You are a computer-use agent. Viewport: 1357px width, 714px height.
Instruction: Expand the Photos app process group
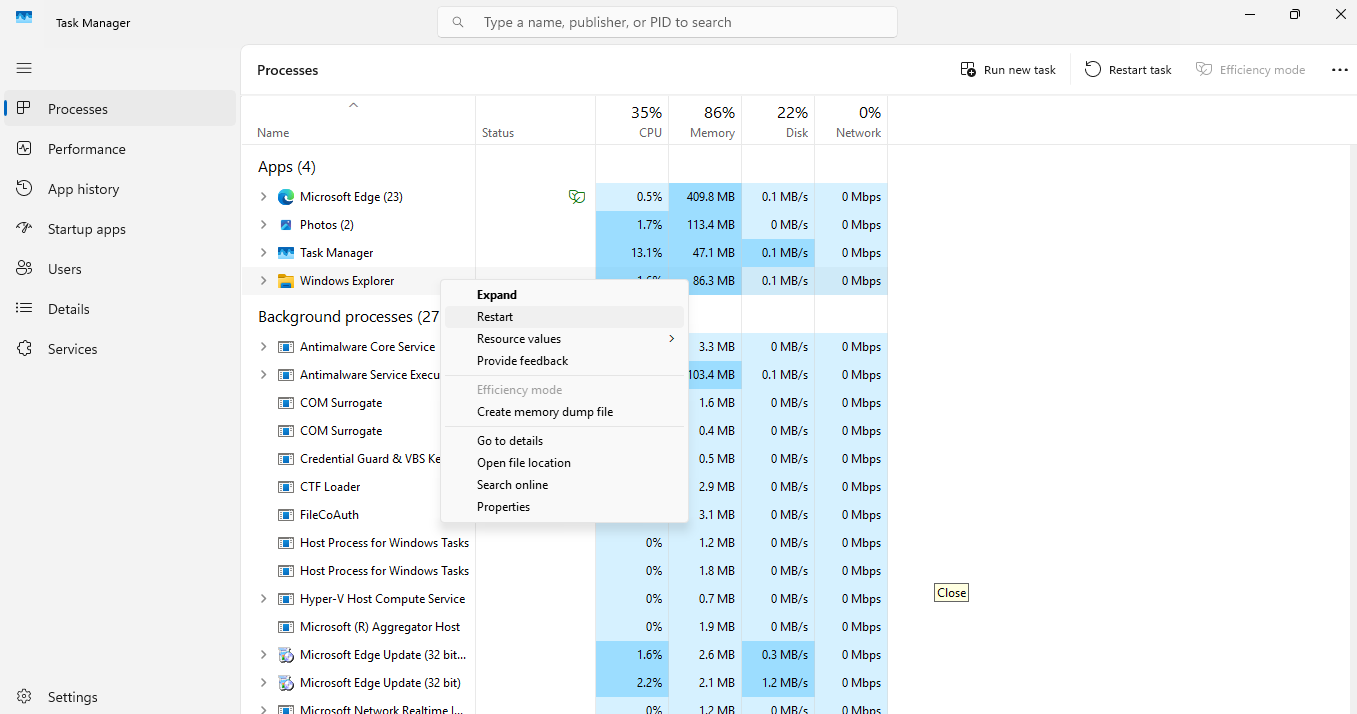pos(264,225)
